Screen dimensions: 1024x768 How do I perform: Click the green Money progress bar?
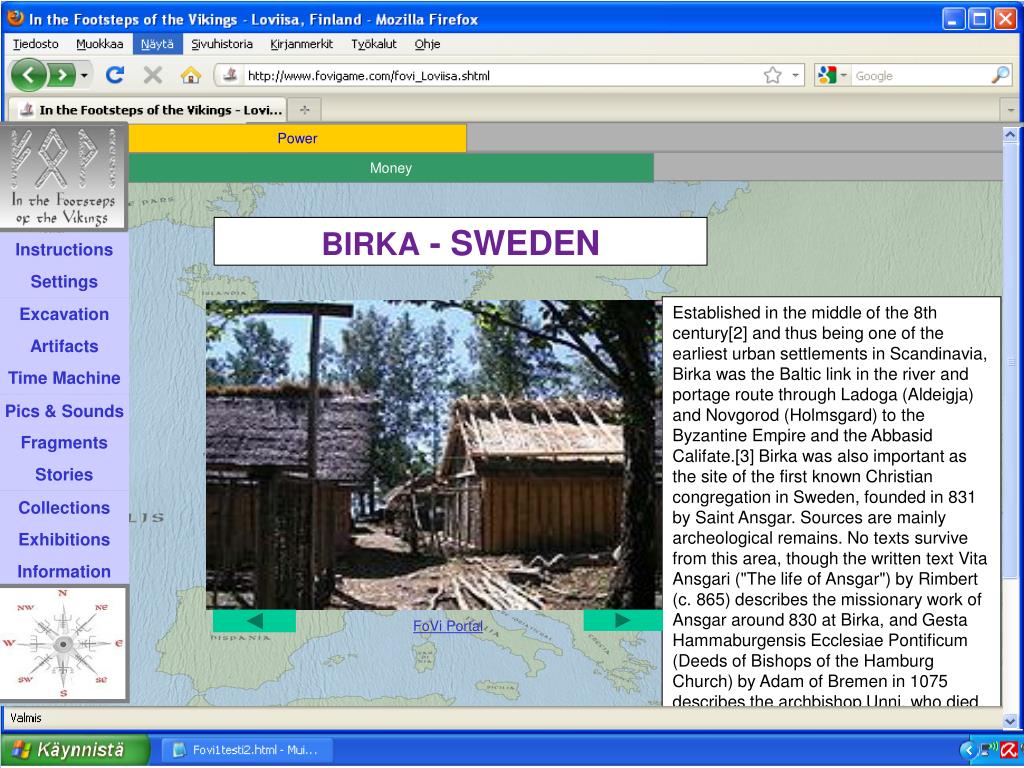(x=391, y=168)
